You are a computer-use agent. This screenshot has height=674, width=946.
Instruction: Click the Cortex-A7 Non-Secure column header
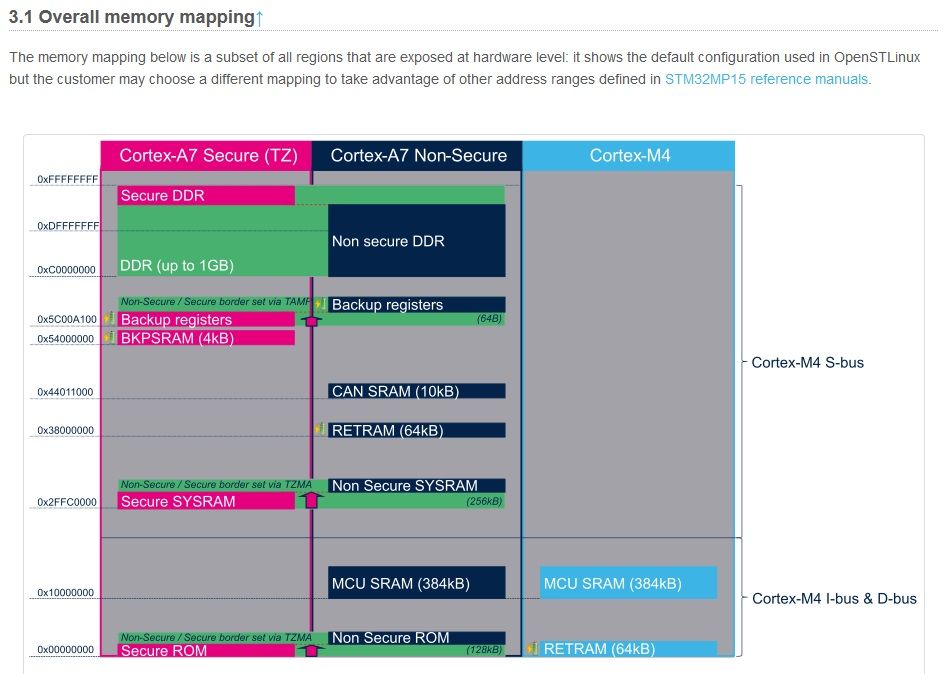click(417, 156)
